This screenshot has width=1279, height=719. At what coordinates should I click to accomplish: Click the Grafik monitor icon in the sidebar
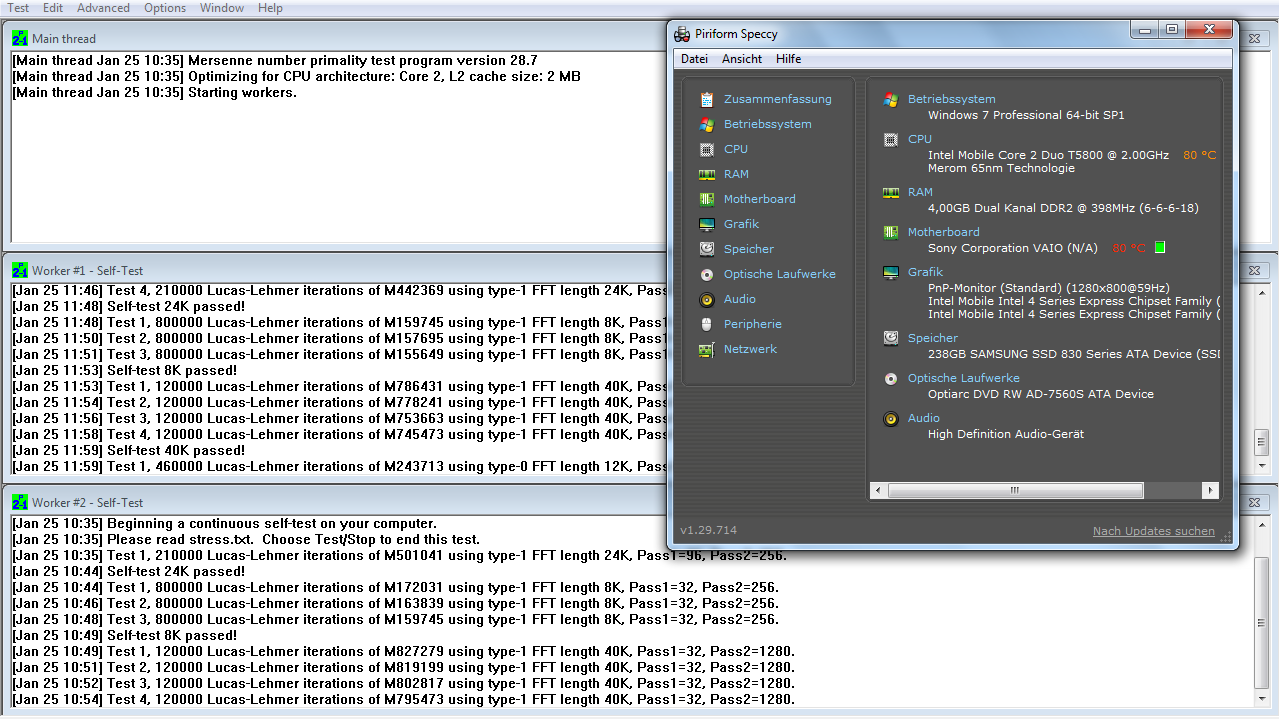[x=707, y=224]
